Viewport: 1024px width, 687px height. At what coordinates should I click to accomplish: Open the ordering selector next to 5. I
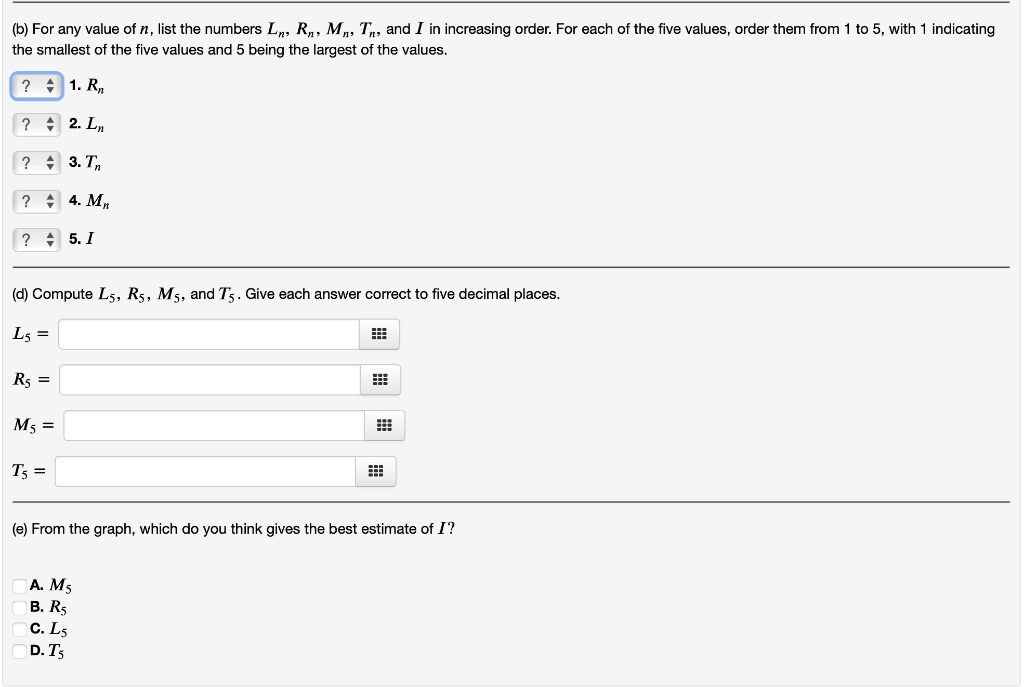[x=36, y=238]
